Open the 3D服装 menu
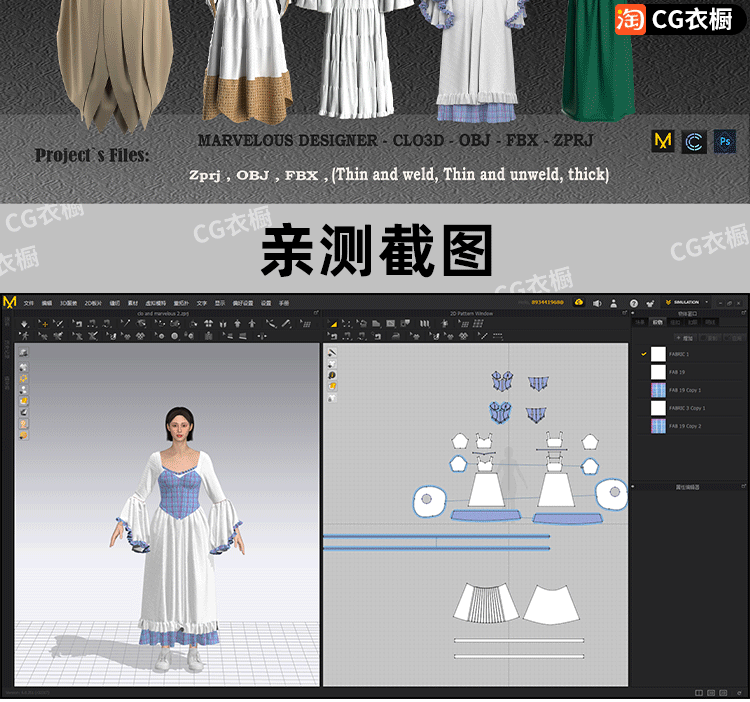The height and width of the screenshot is (702, 750). point(68,303)
